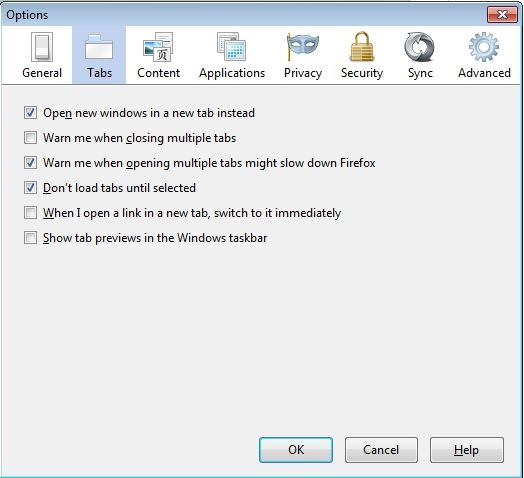Screen dimensions: 524x478
Task: Open the Sync arrows icon
Action: 420,47
